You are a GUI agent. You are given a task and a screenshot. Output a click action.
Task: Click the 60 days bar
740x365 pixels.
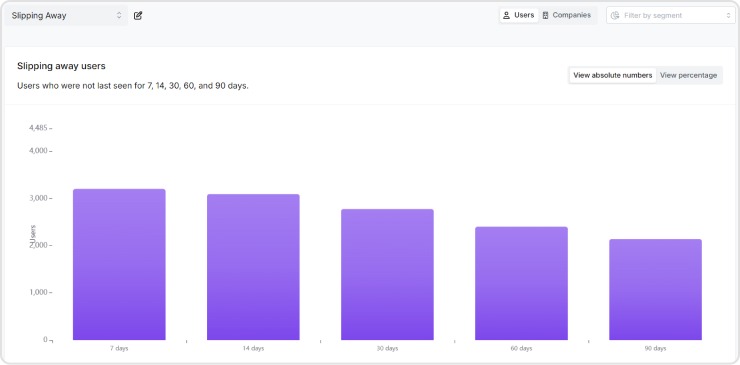click(521, 283)
